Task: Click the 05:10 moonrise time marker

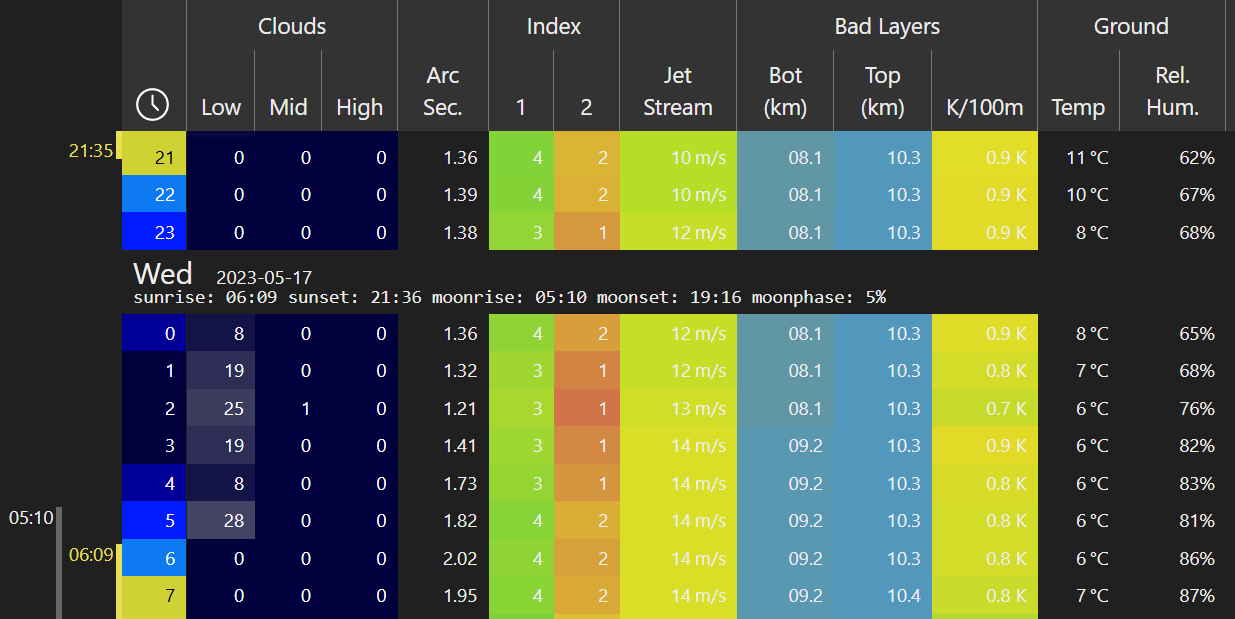Action: [x=31, y=518]
